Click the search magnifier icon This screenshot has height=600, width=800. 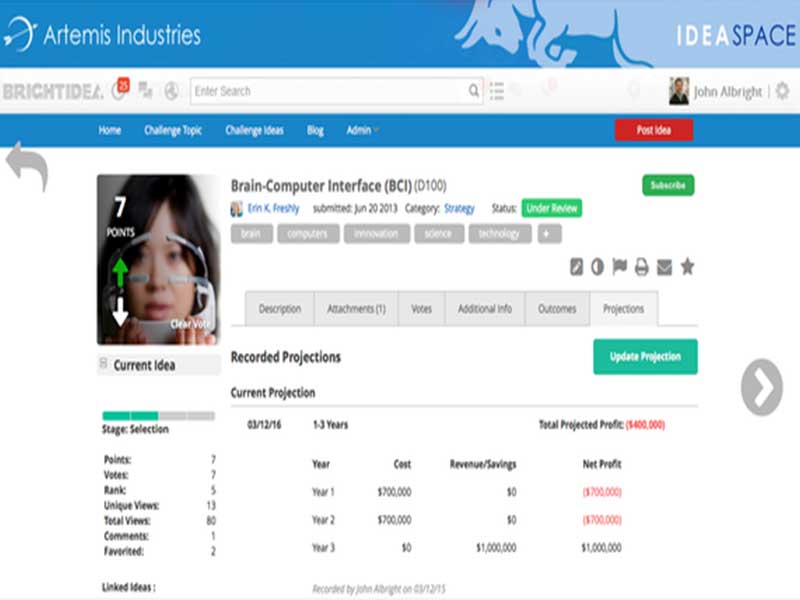pos(472,90)
